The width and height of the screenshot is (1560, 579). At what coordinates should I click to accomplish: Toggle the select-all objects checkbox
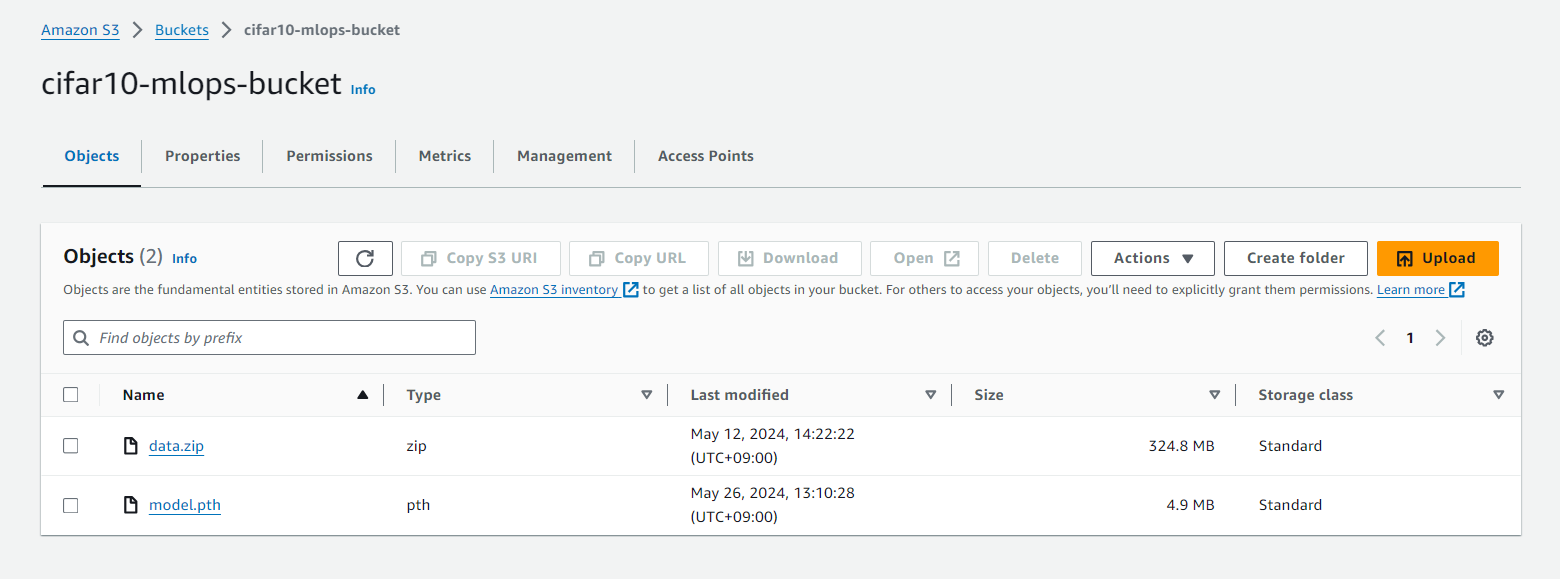71,395
